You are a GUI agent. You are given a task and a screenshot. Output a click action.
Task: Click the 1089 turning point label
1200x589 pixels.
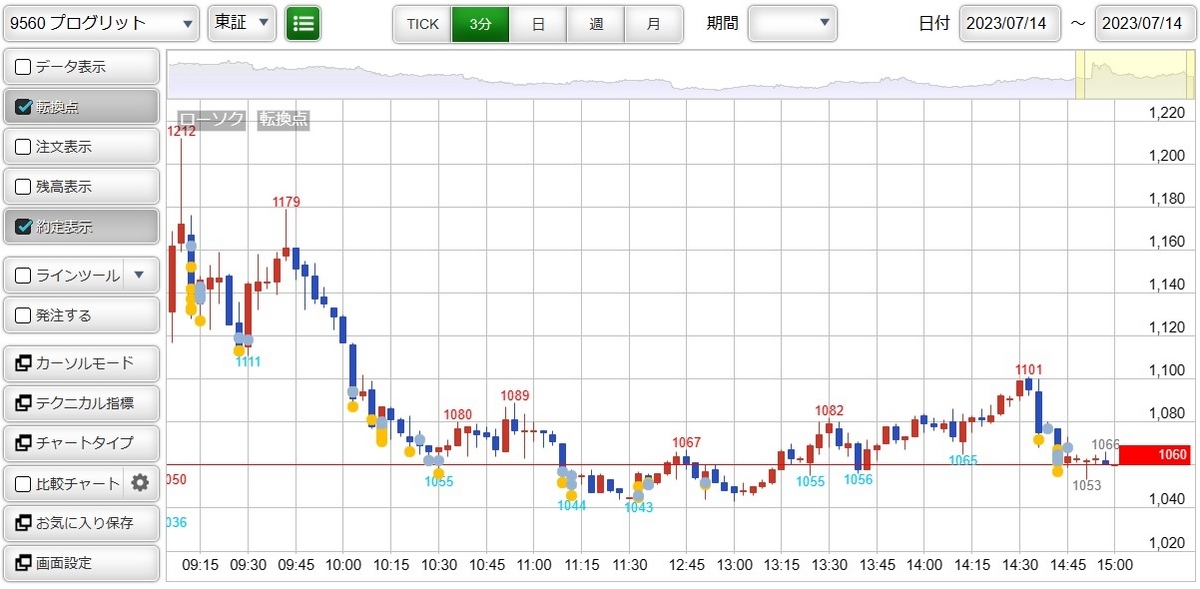515,395
